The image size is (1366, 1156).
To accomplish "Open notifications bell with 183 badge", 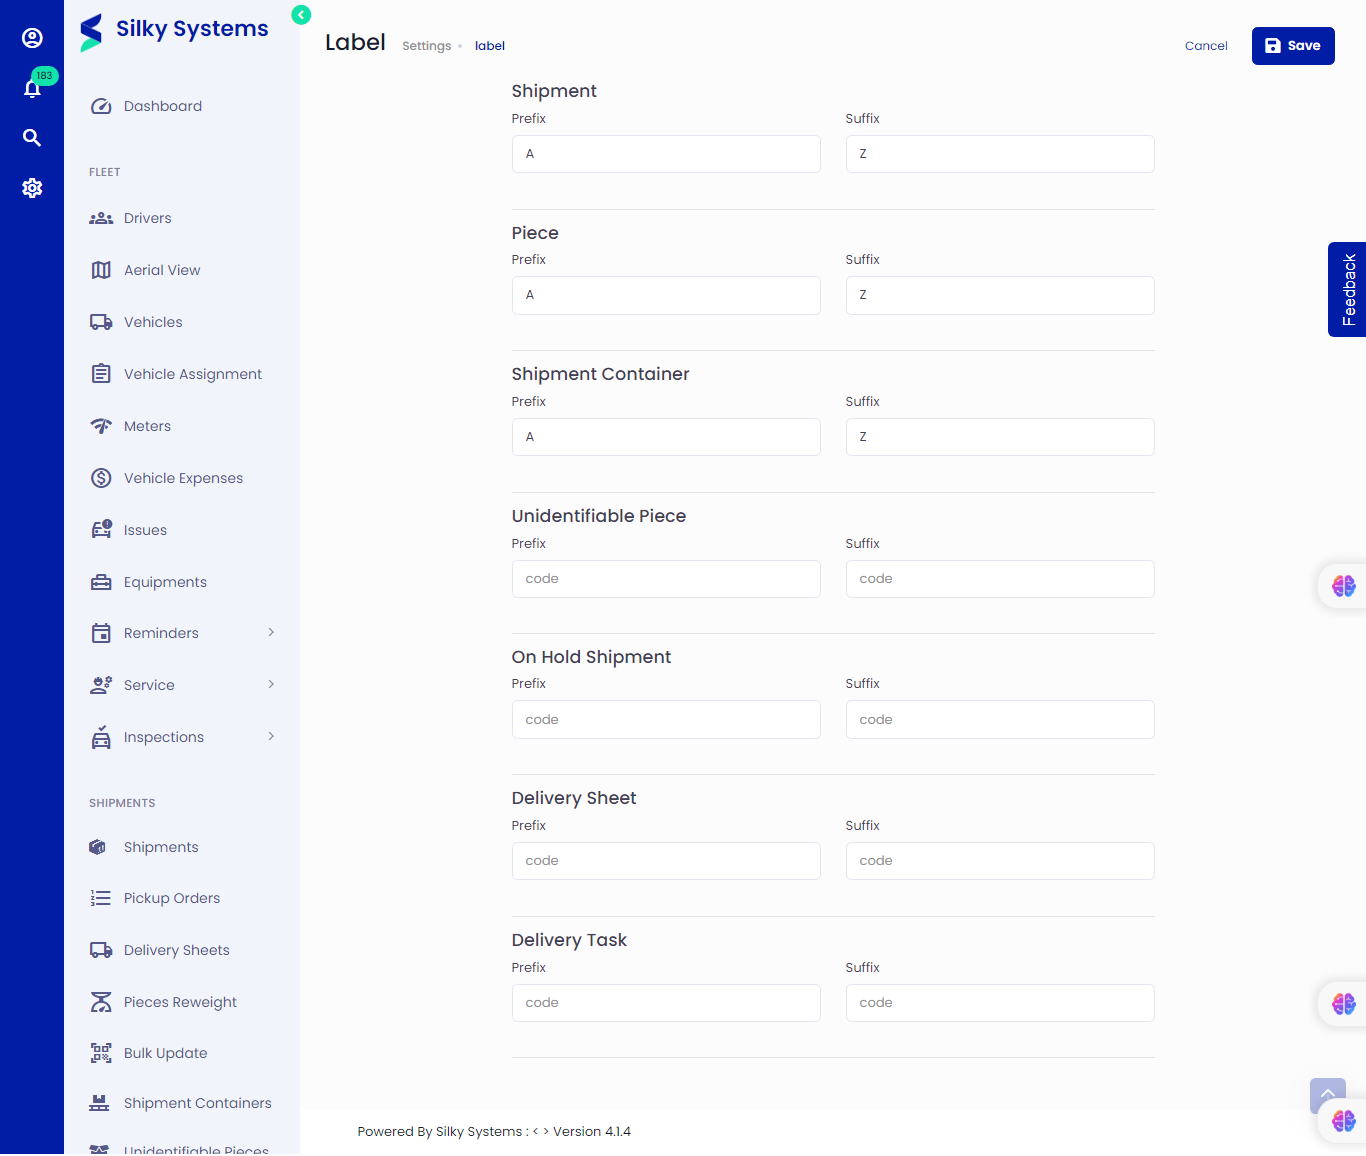I will pos(32,88).
